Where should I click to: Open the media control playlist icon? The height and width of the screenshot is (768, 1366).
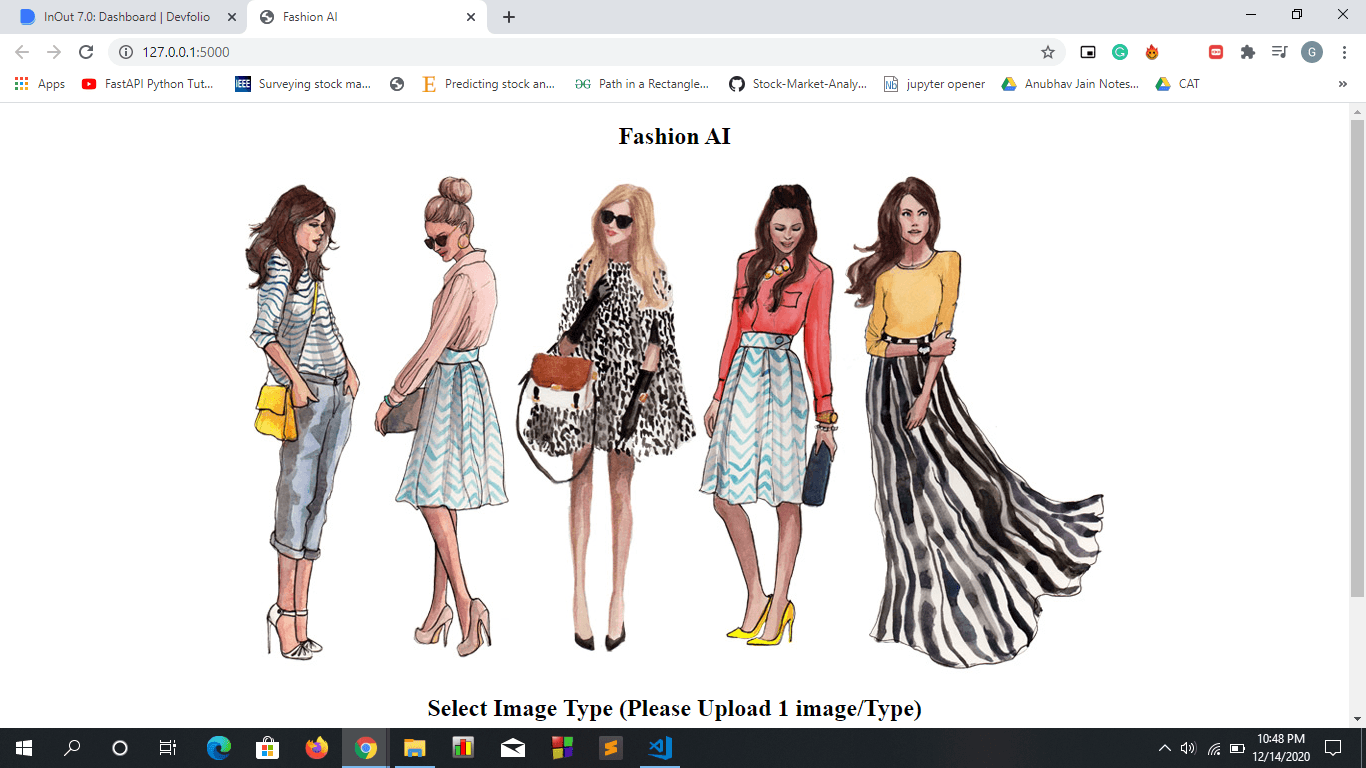click(x=1279, y=52)
